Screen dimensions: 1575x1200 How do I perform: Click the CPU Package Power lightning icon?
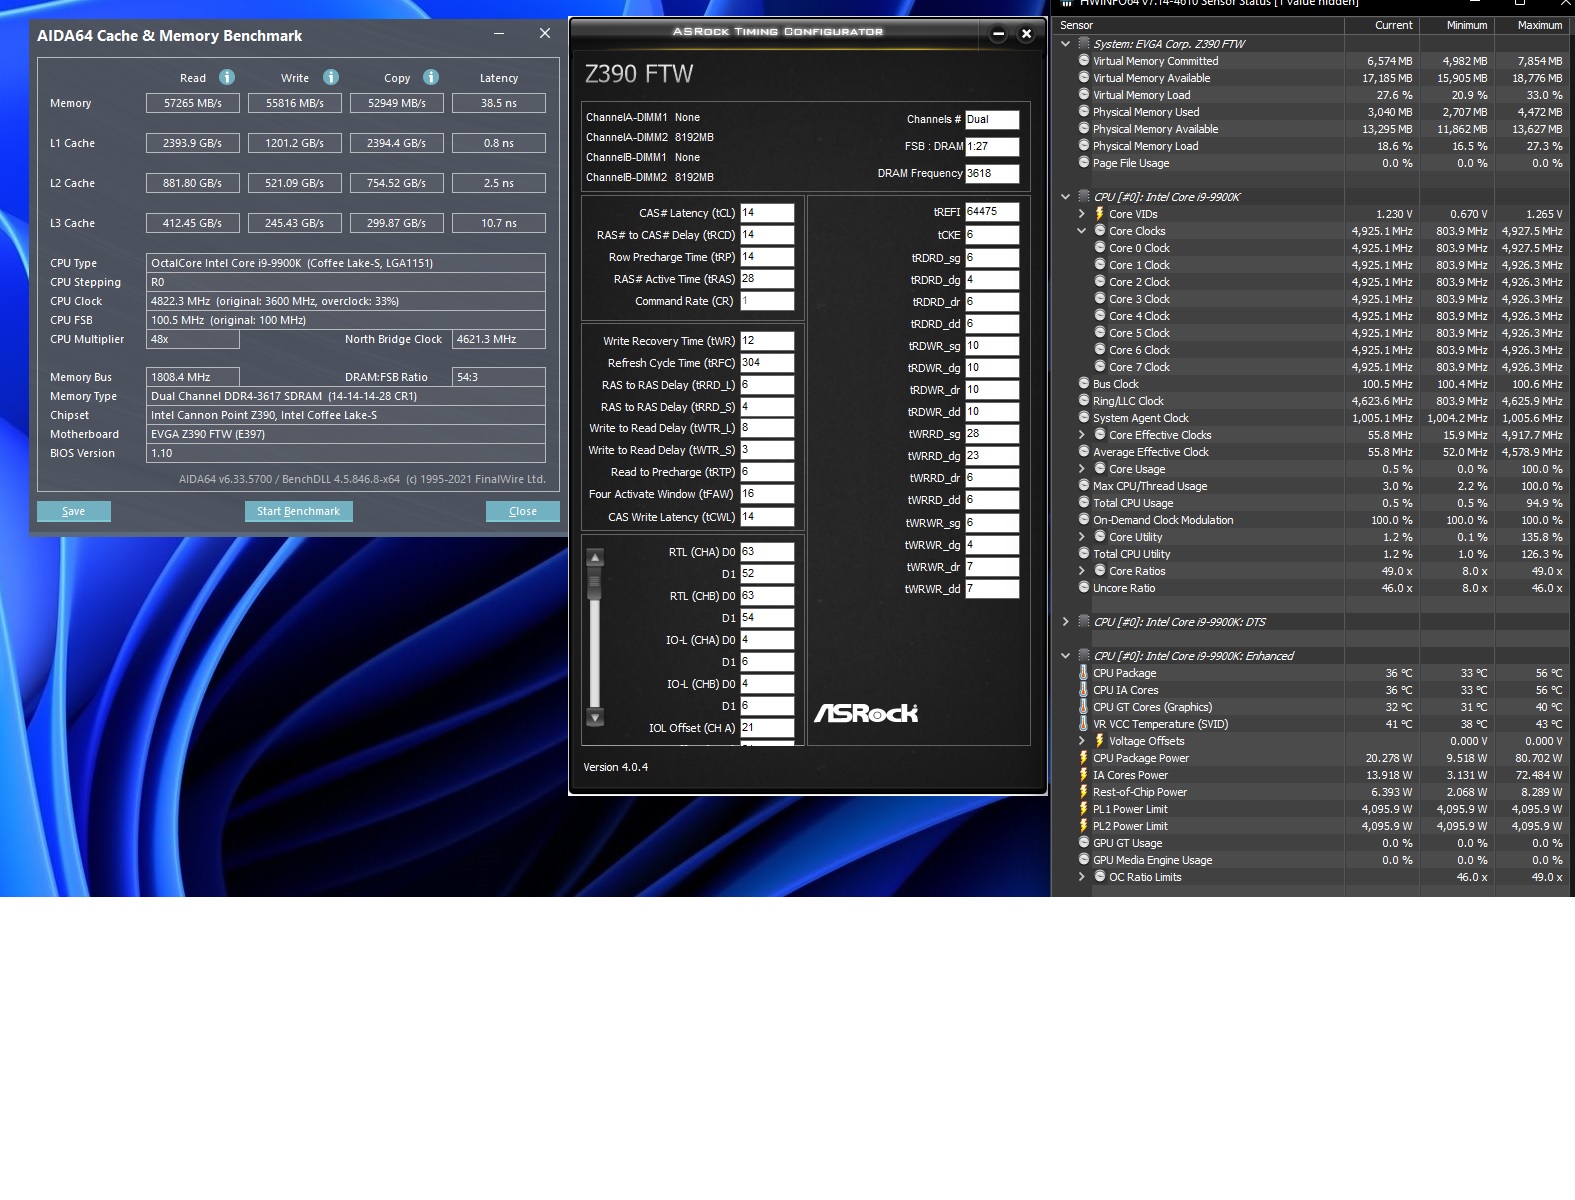pyautogui.click(x=1084, y=758)
